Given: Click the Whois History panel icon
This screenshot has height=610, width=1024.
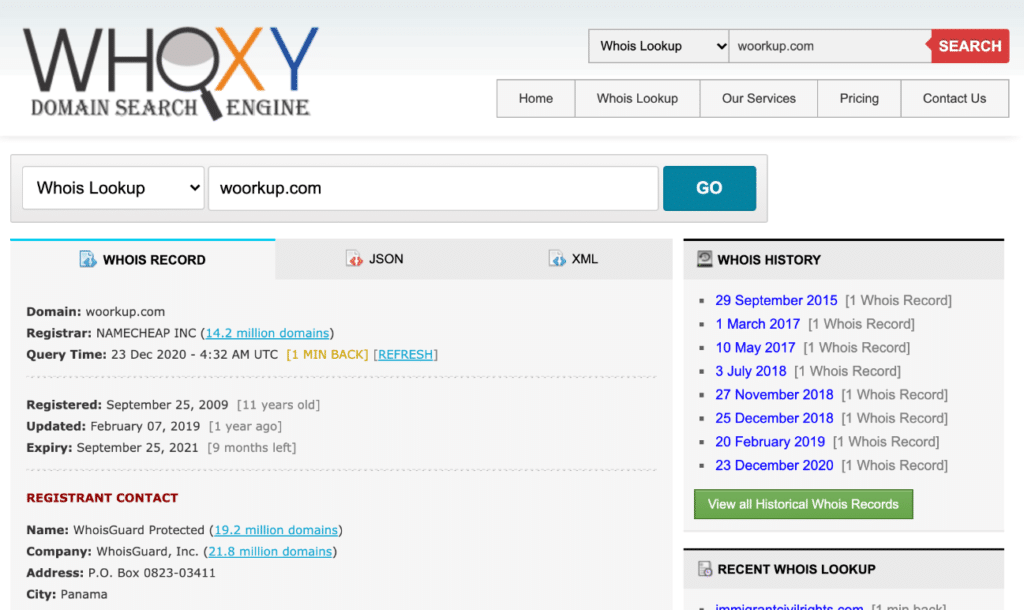Looking at the screenshot, I should 705,259.
